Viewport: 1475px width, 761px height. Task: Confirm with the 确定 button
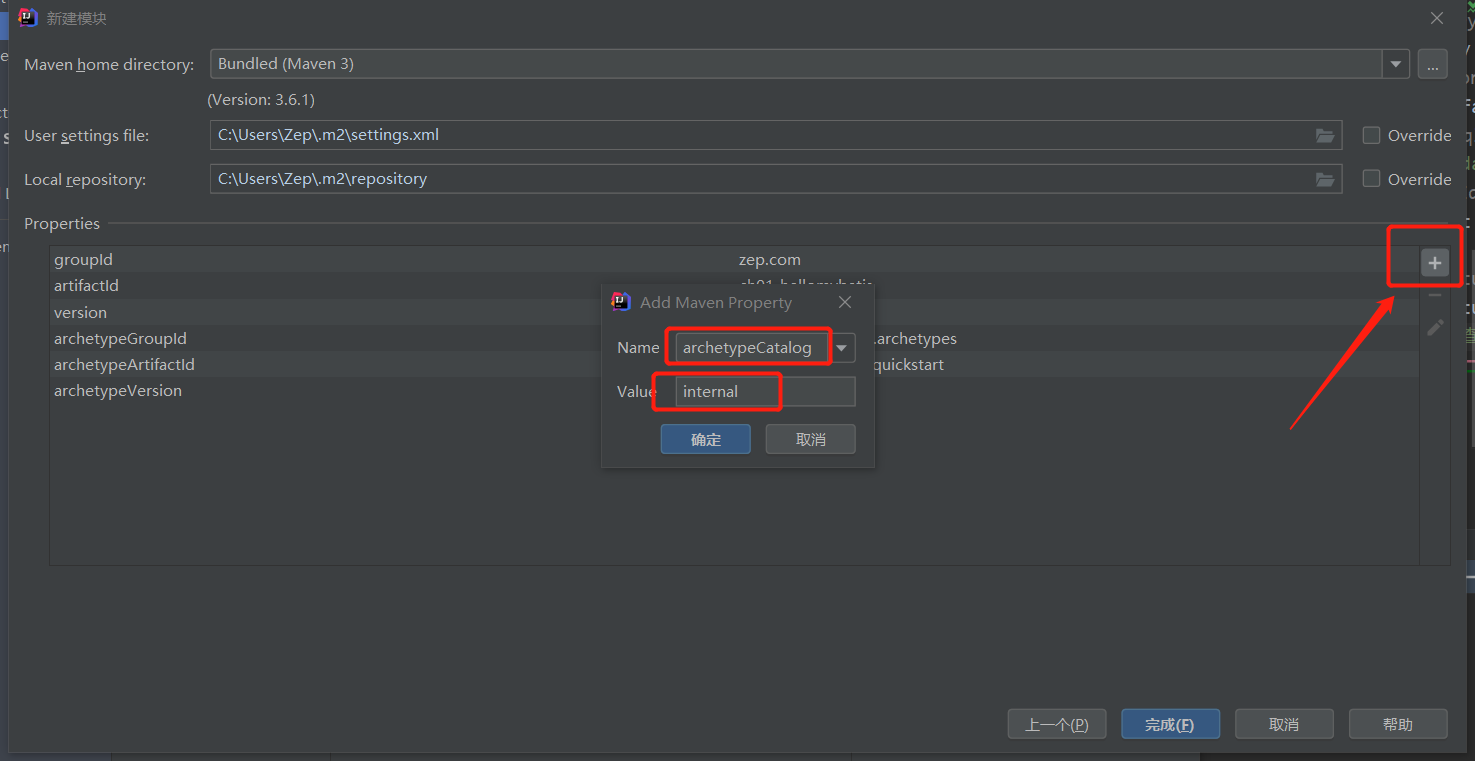[705, 439]
